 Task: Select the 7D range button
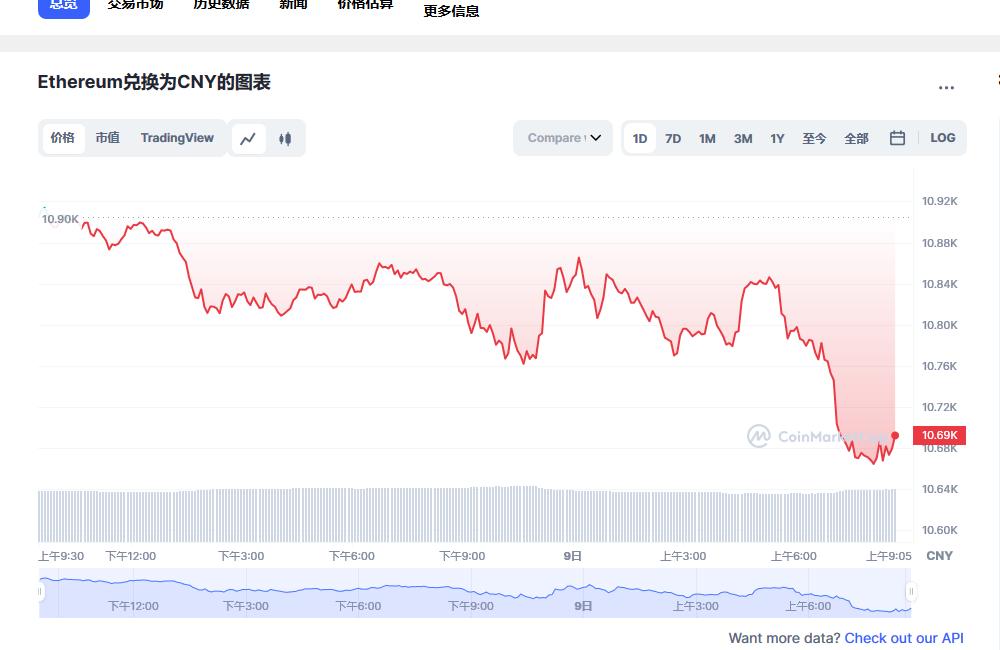point(673,138)
